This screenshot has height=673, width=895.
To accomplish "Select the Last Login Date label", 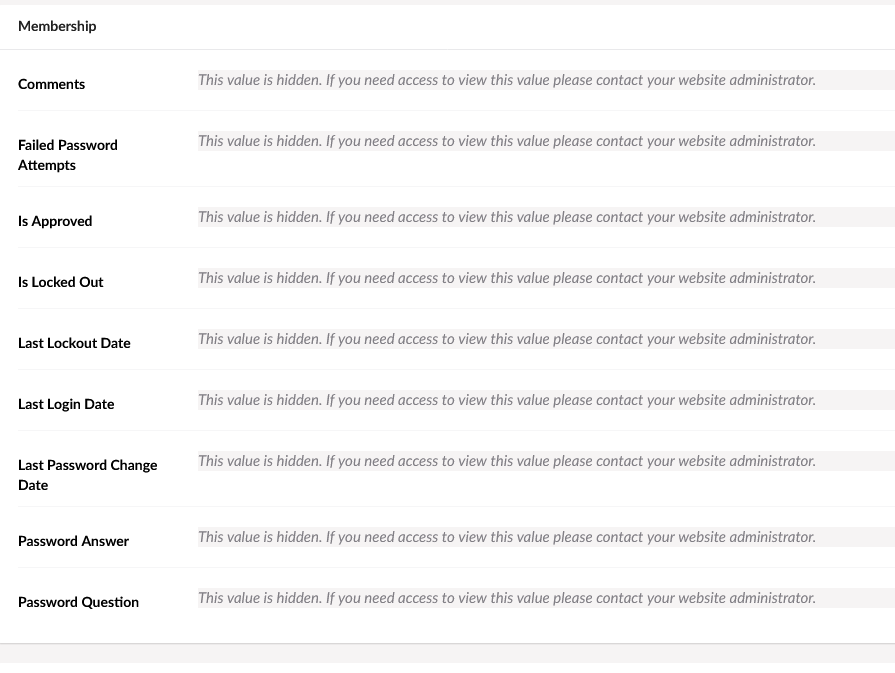I will point(66,404).
